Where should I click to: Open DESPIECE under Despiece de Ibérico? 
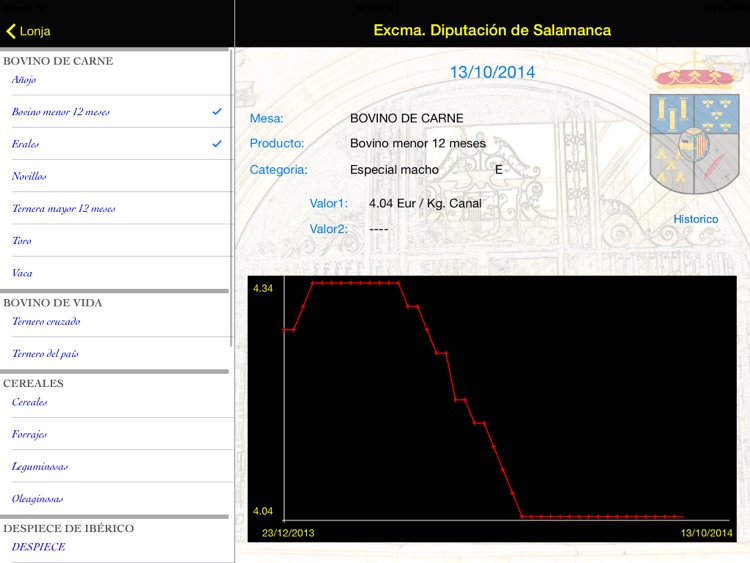[x=117, y=547]
